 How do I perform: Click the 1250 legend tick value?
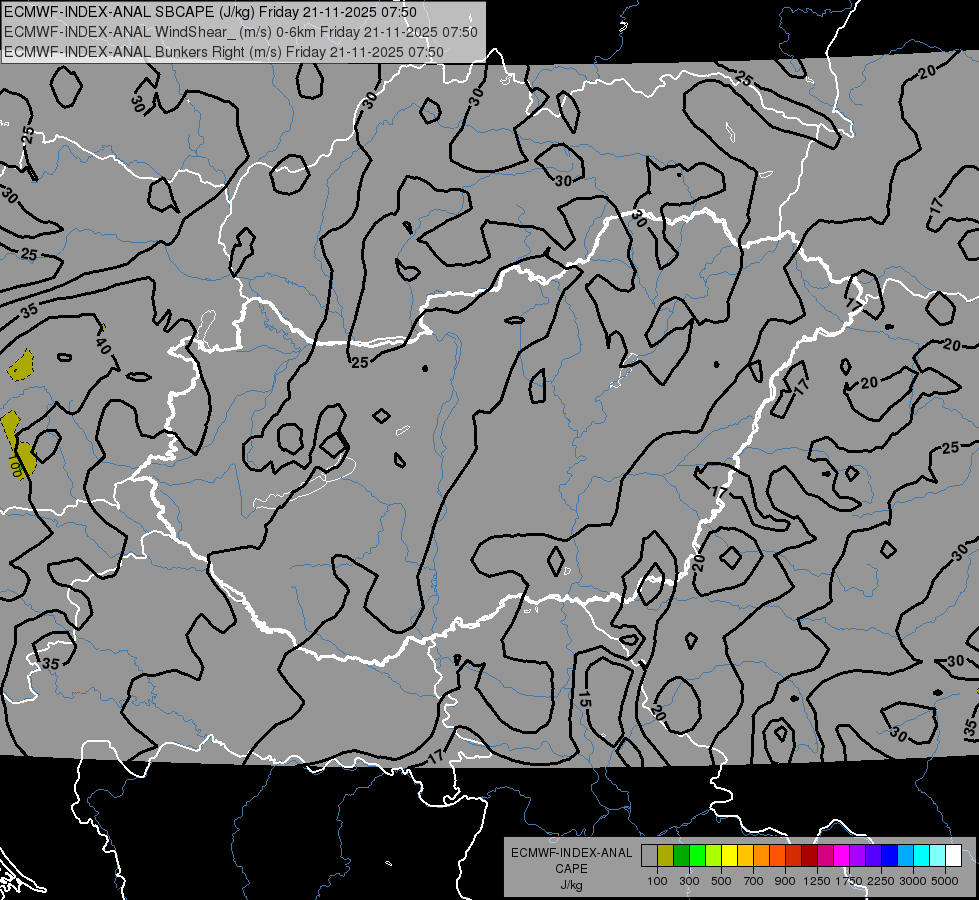(817, 881)
